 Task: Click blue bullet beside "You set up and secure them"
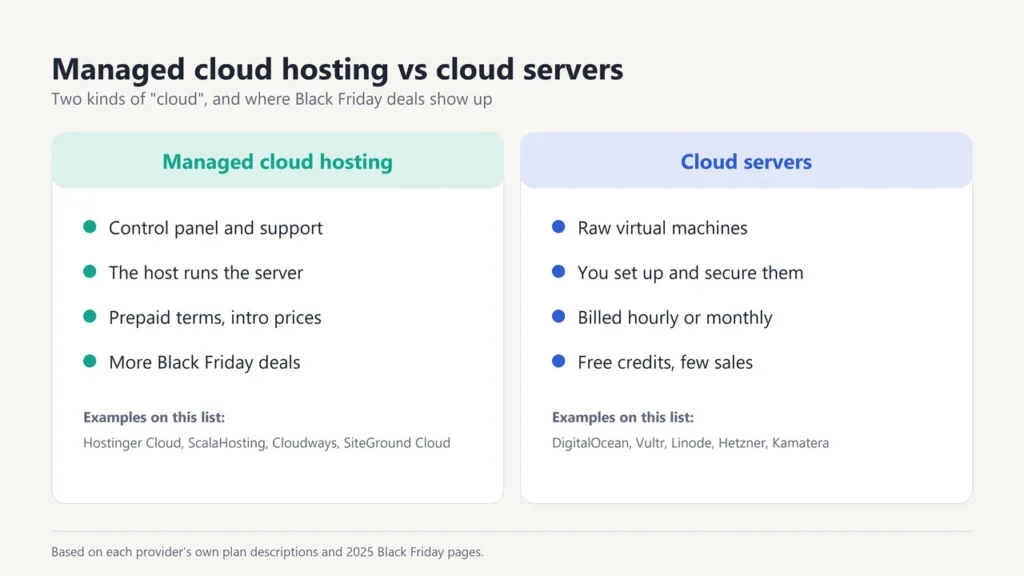click(x=558, y=272)
